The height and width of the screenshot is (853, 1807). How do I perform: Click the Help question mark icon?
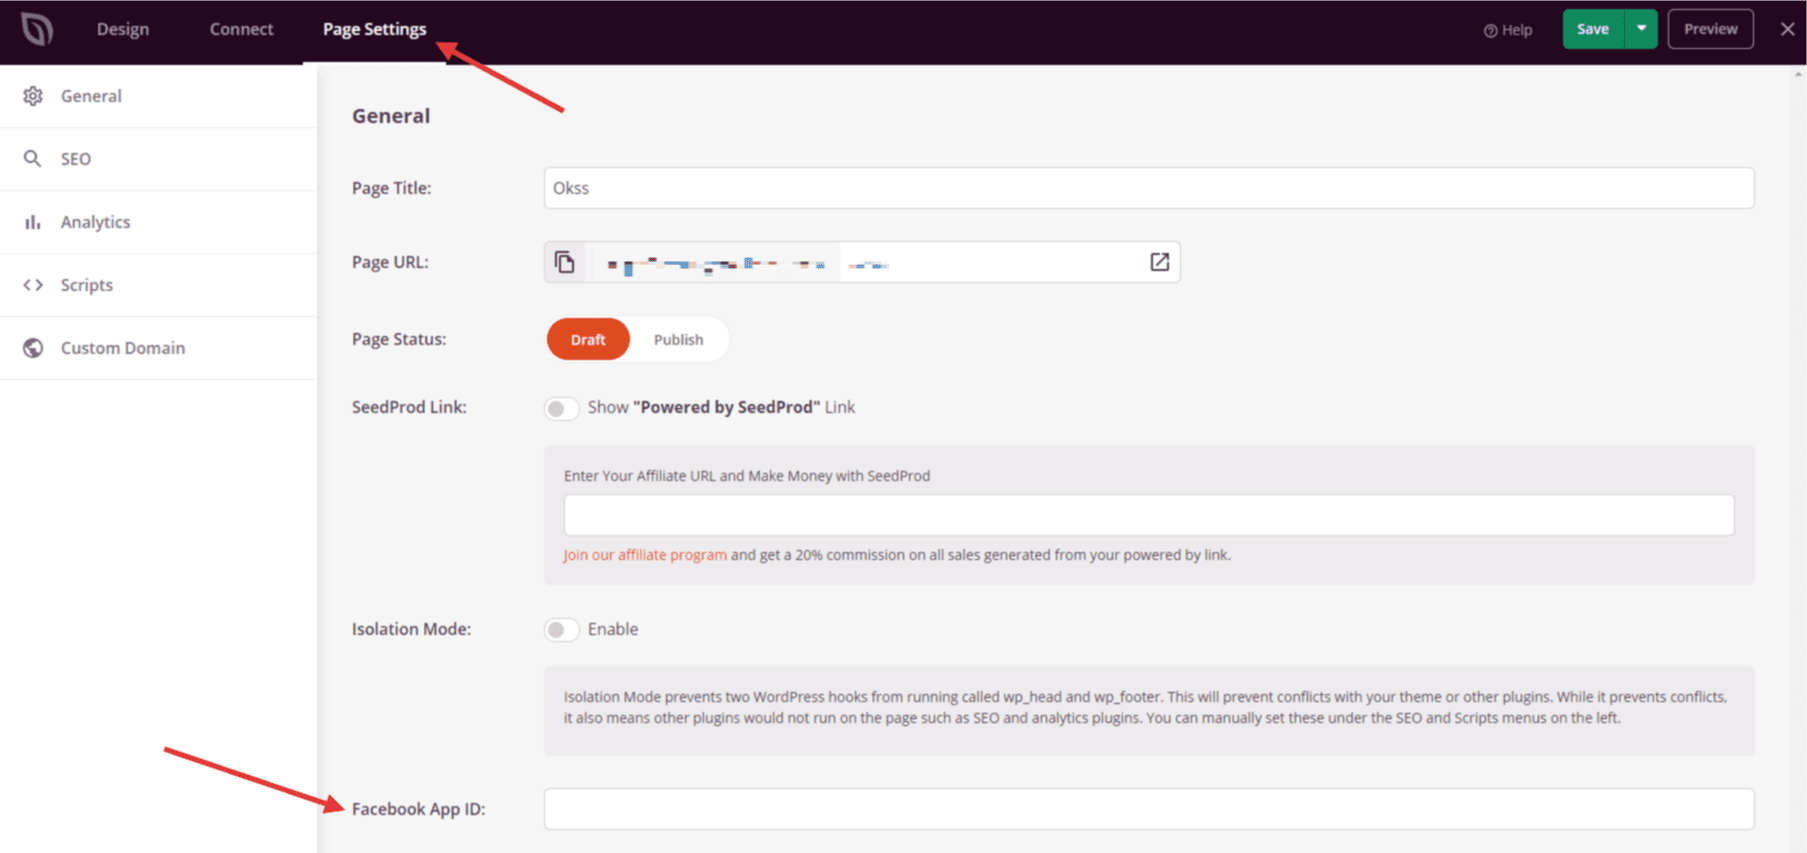(1490, 30)
